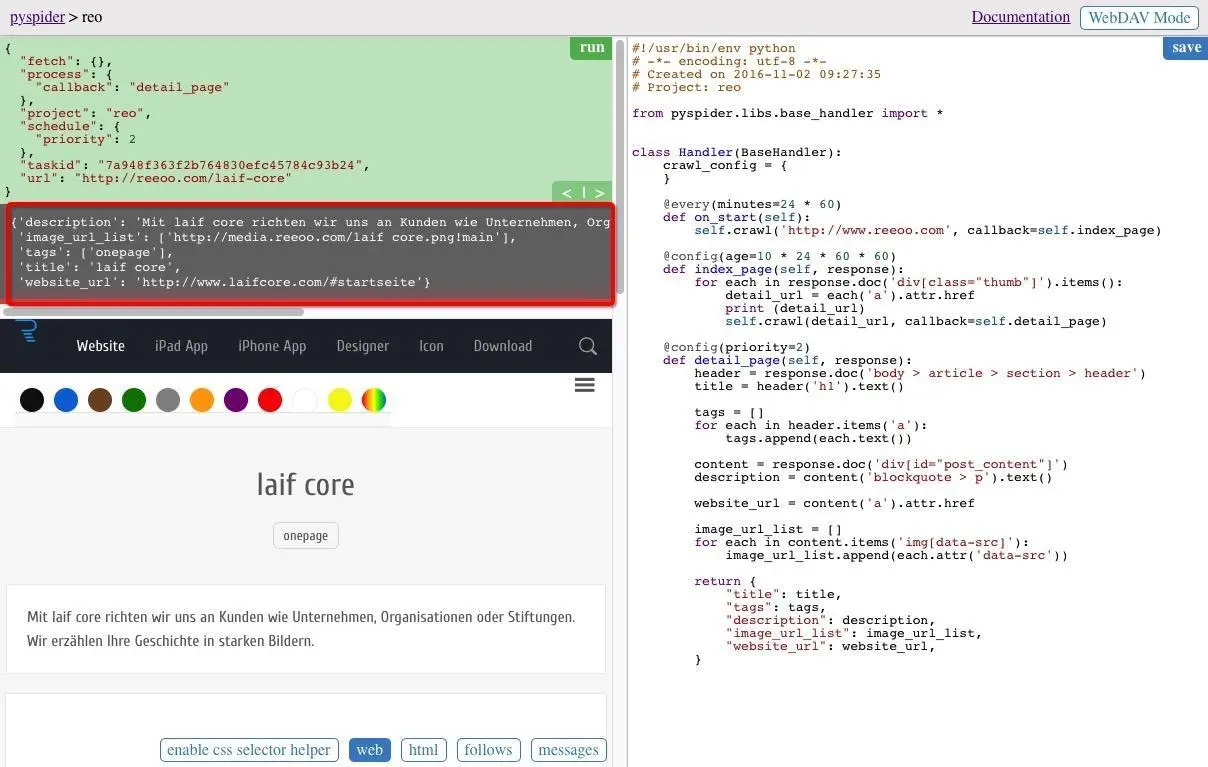This screenshot has height=767, width=1208.
Task: Open the hamburger menu icon
Action: pyautogui.click(x=585, y=385)
